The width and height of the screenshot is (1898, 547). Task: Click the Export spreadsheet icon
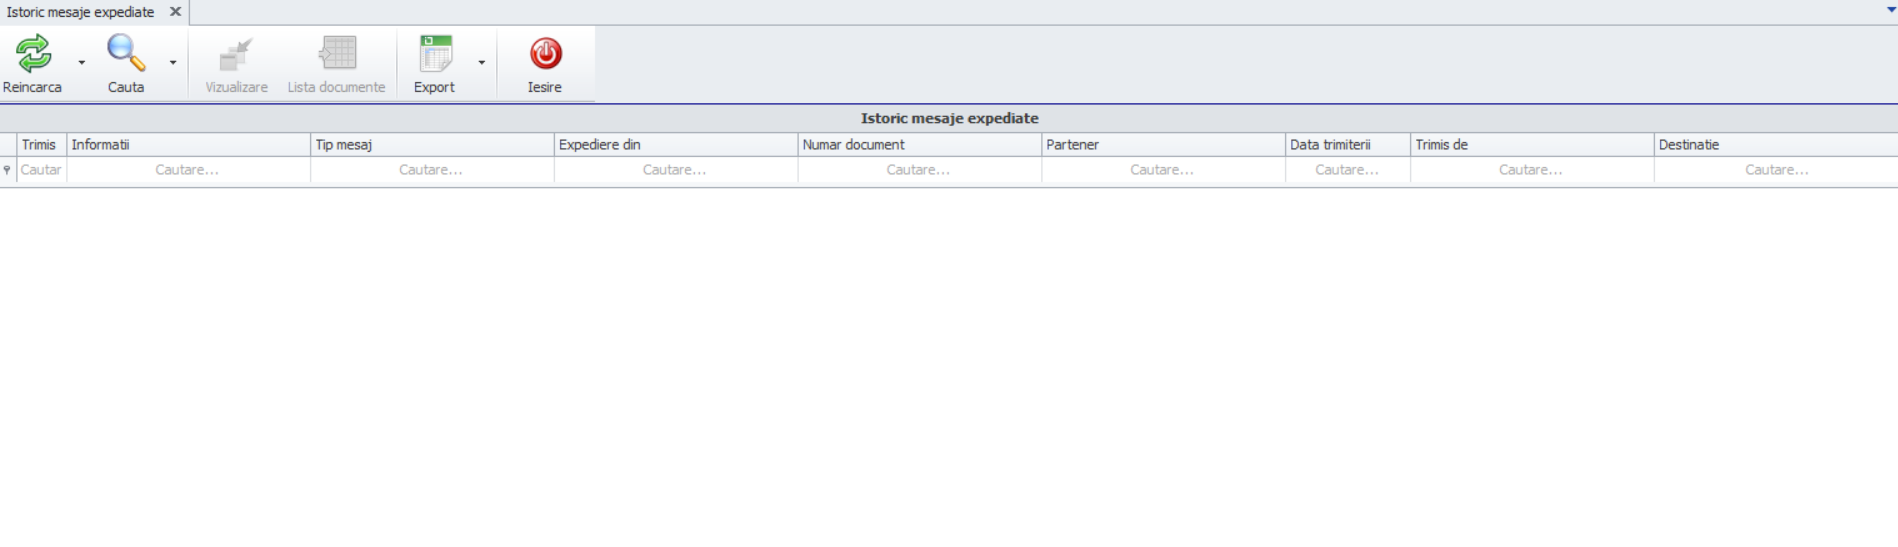435,54
